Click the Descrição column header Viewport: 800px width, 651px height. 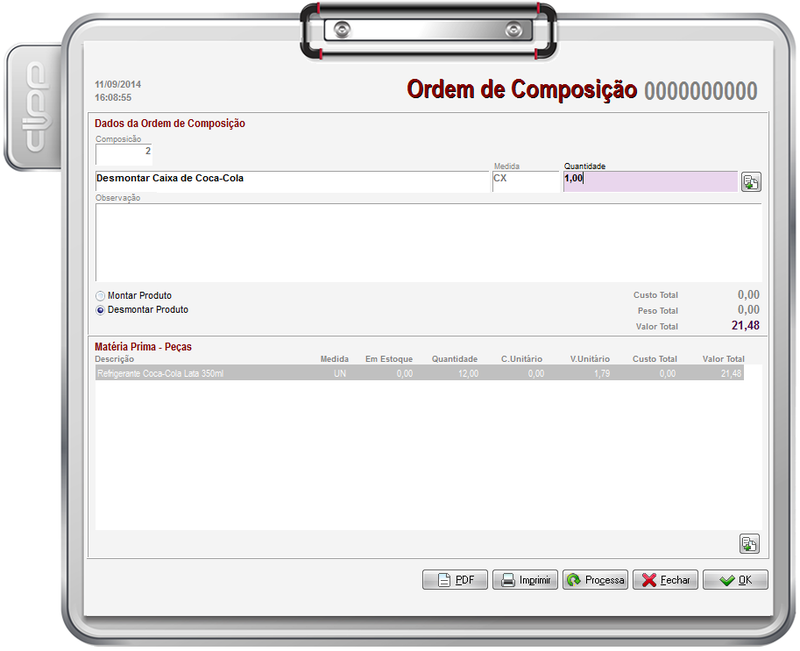coord(114,359)
